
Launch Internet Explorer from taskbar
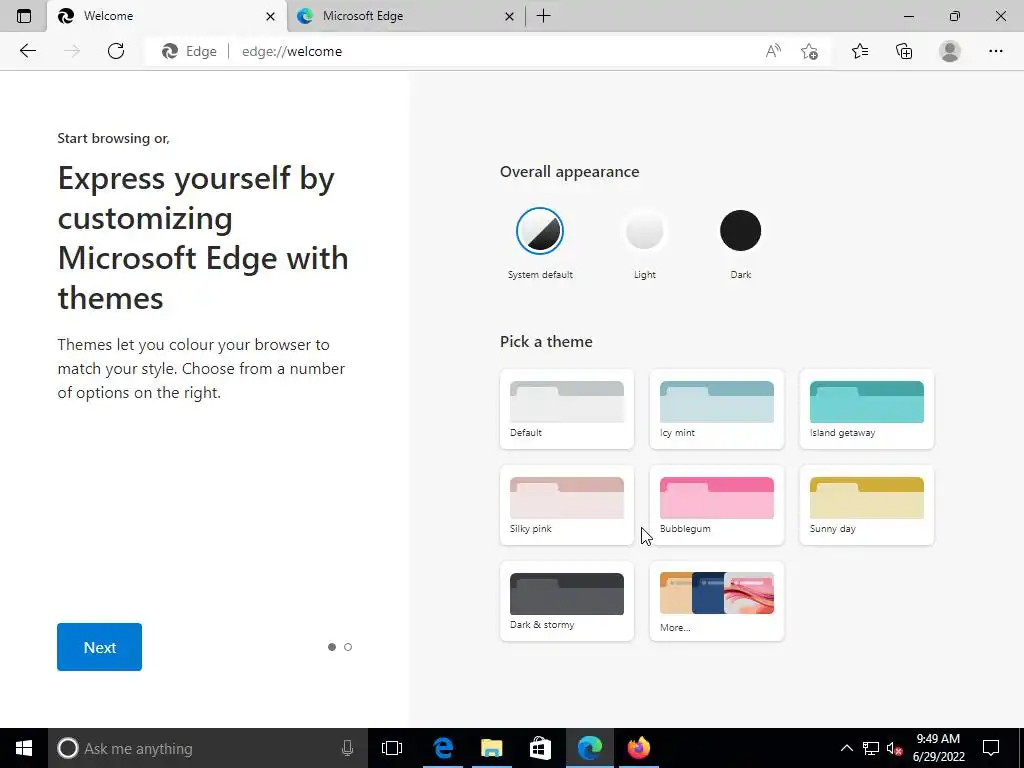(443, 748)
